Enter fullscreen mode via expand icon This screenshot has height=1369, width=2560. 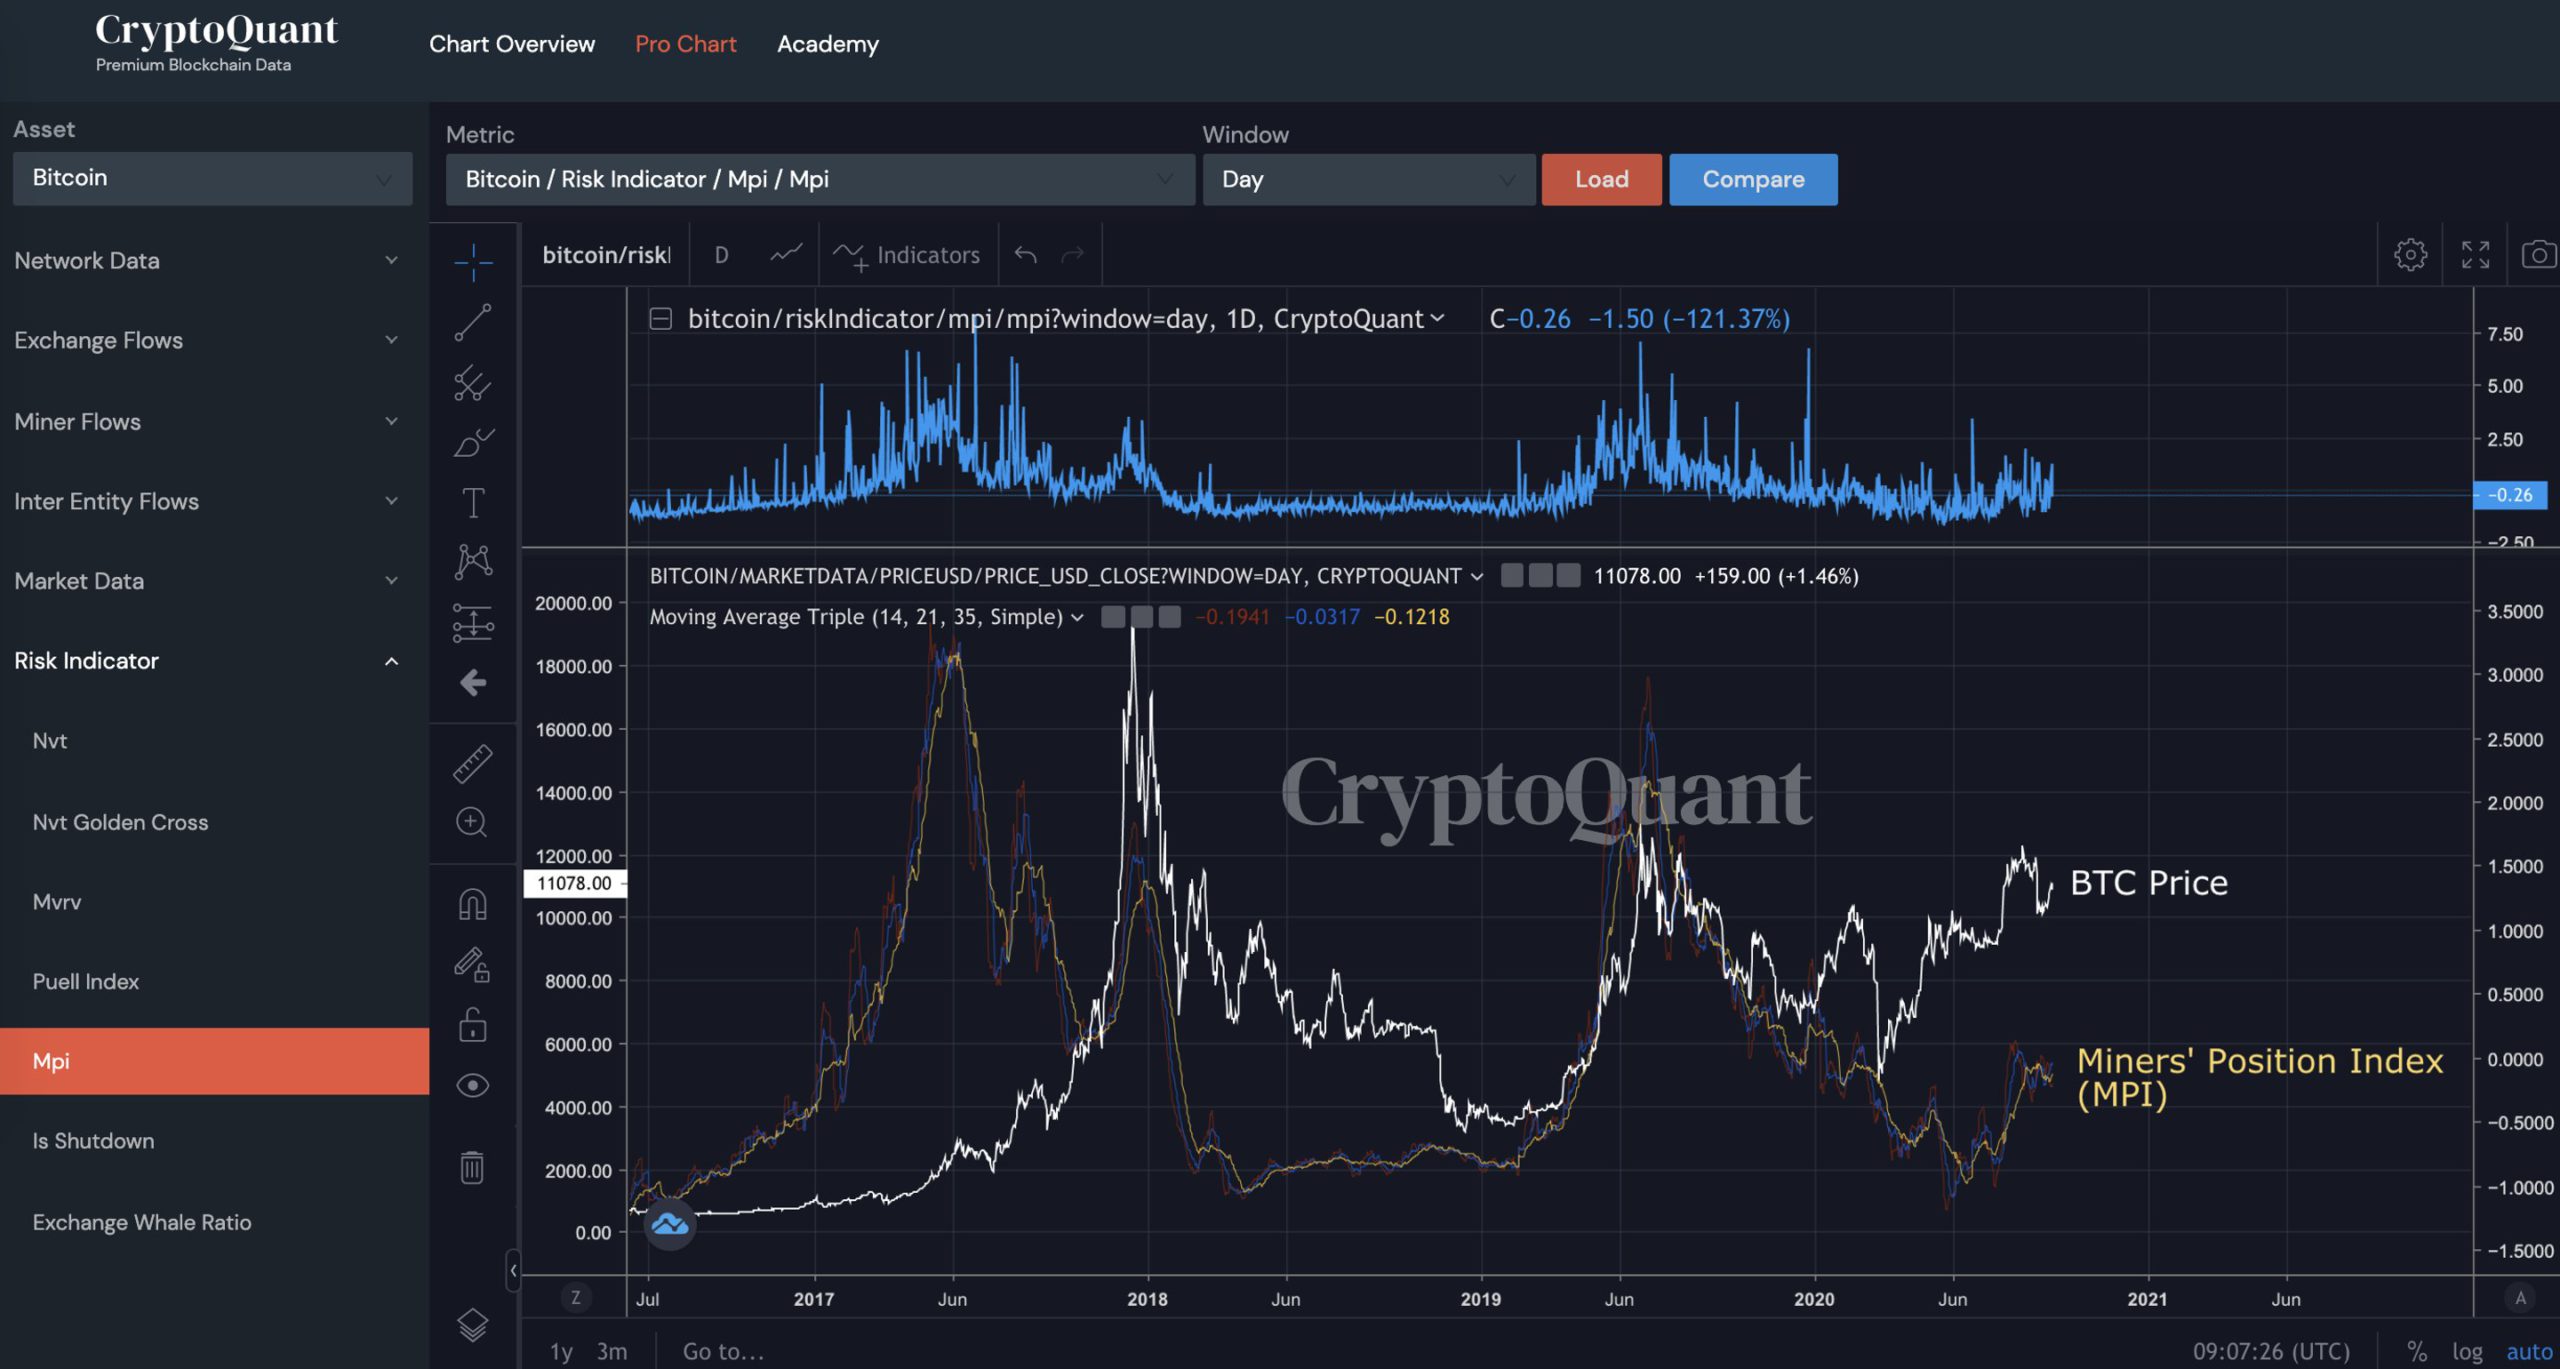point(2475,255)
